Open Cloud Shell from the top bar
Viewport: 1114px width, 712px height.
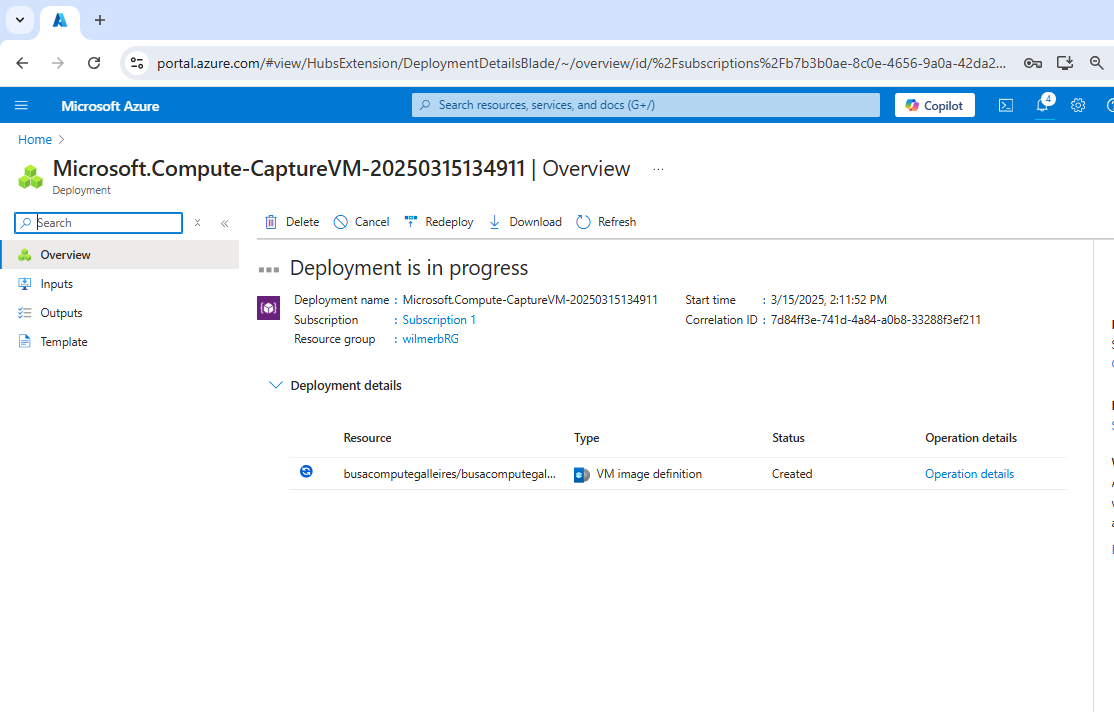pyautogui.click(x=1006, y=105)
